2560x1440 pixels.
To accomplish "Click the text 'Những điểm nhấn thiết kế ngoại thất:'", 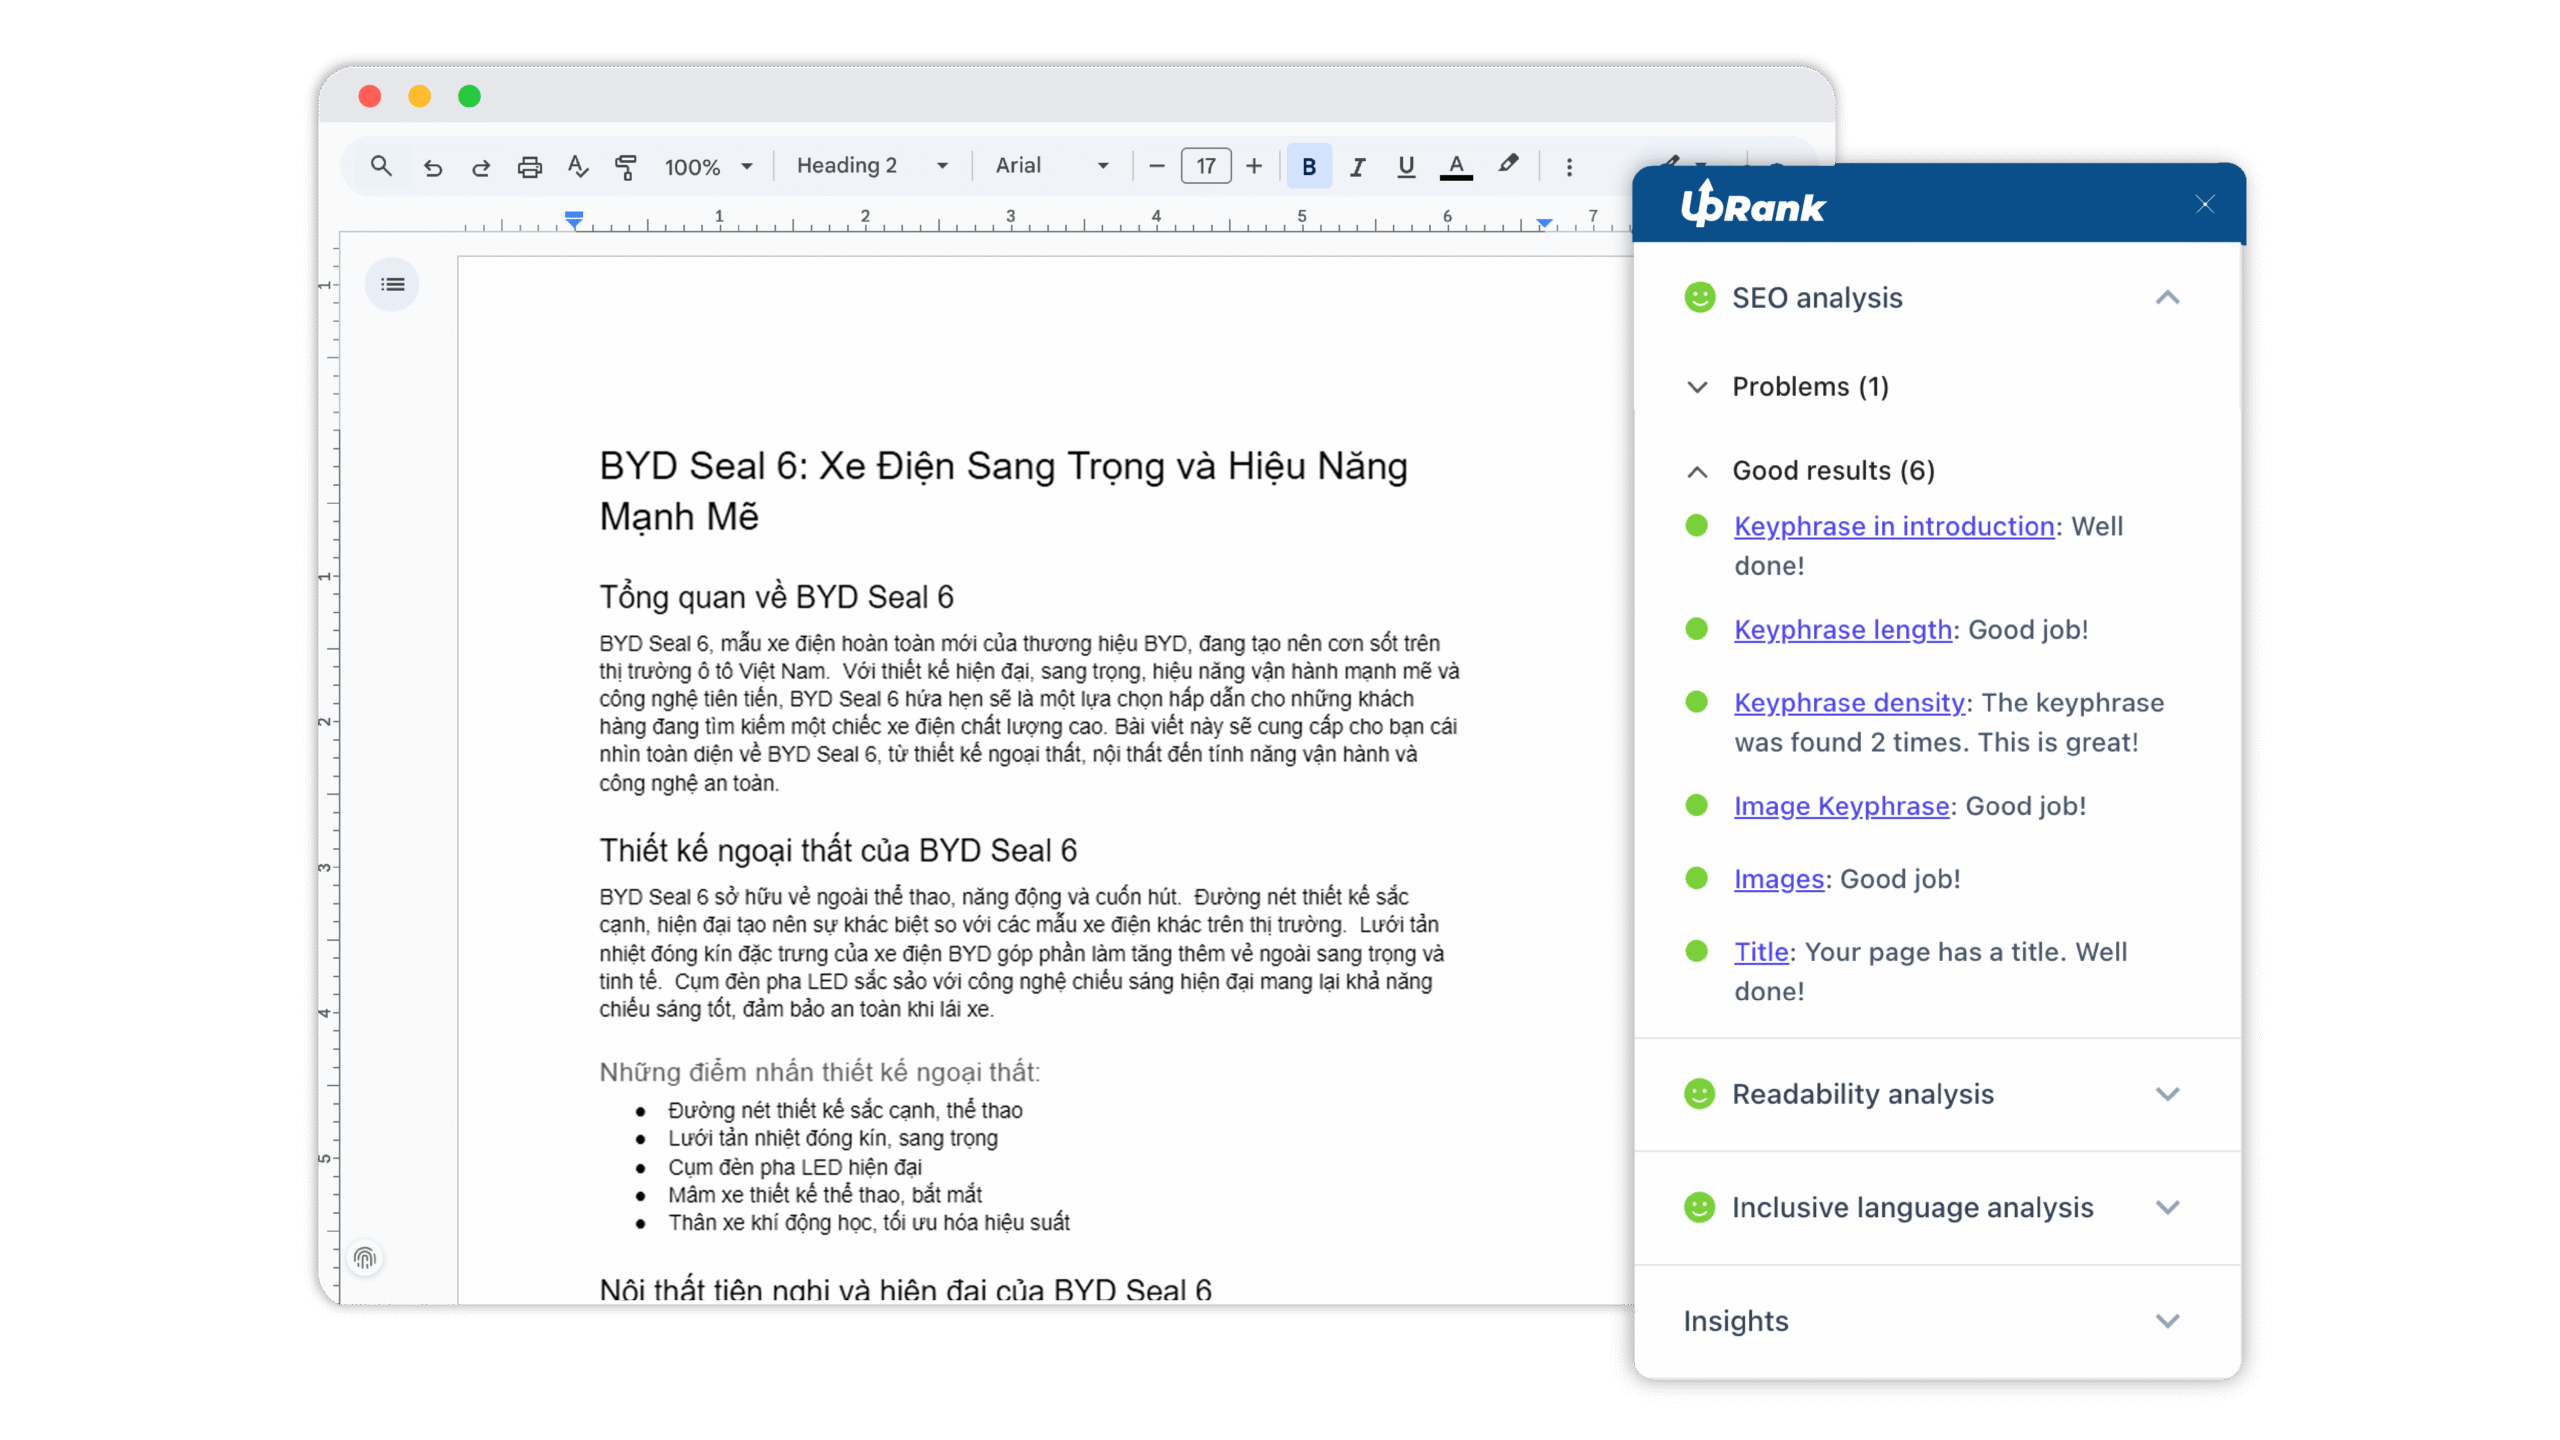I will point(819,1072).
